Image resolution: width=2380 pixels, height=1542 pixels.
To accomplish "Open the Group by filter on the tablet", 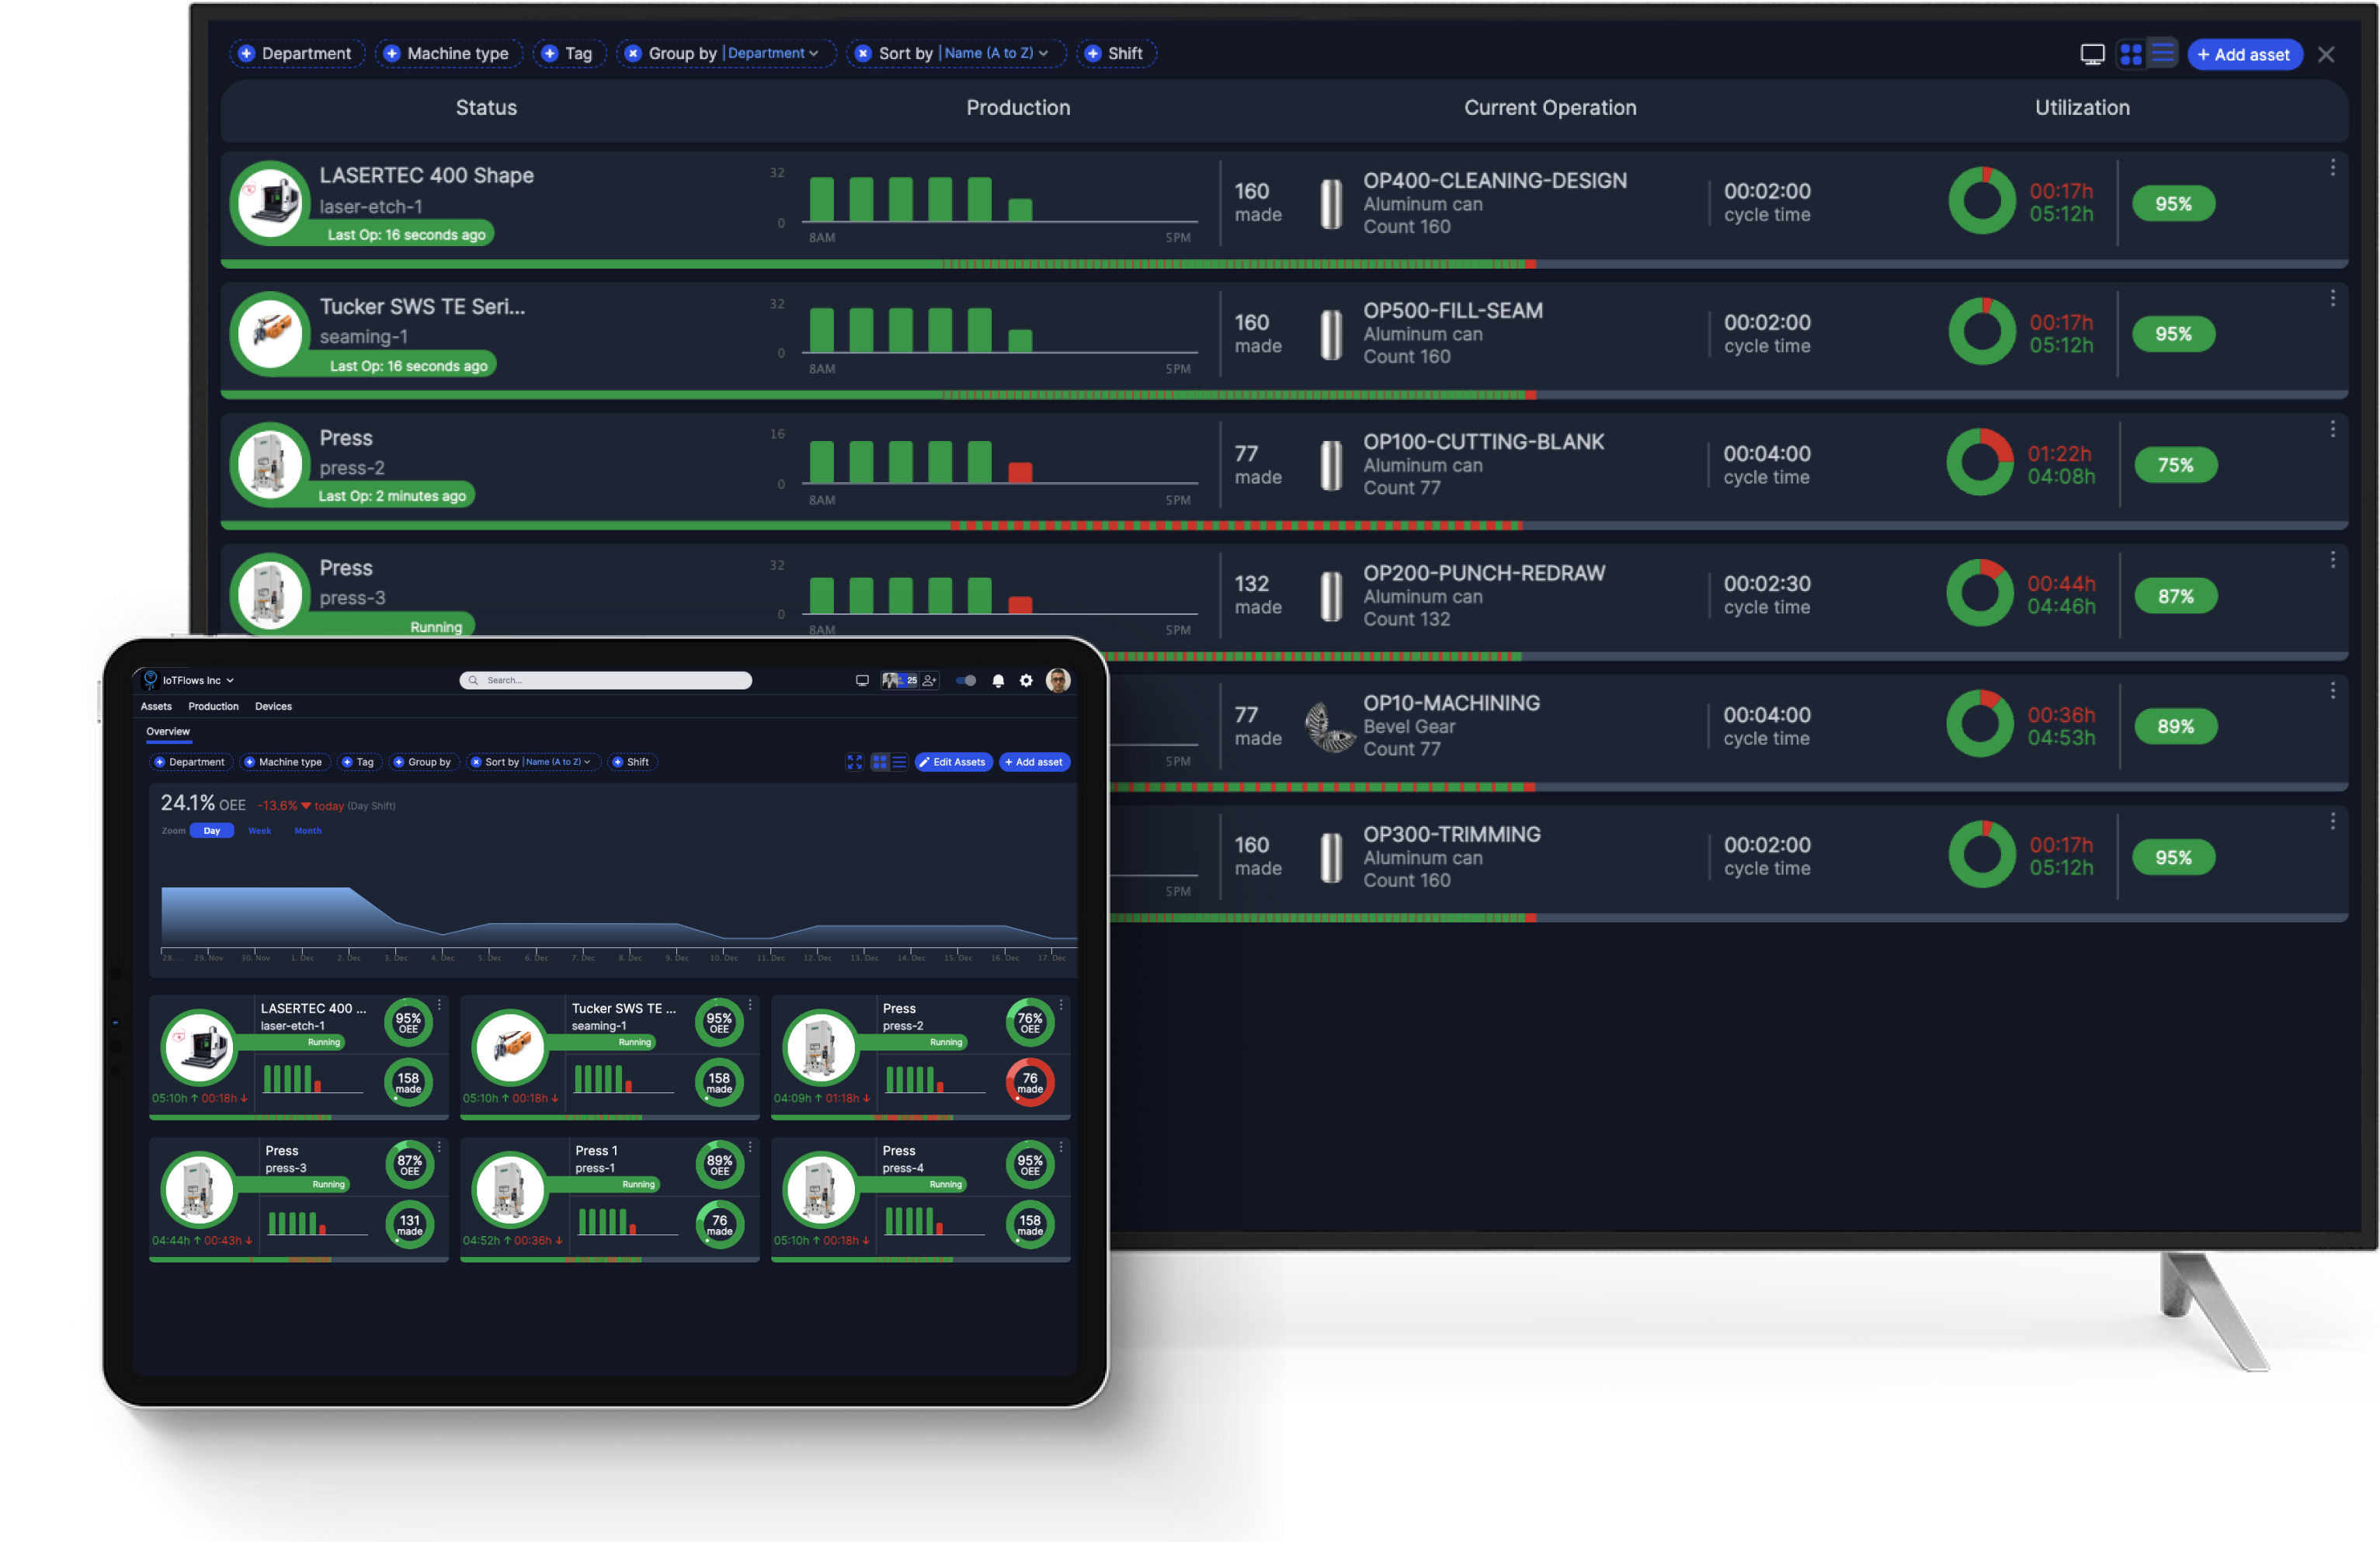I will coord(423,762).
